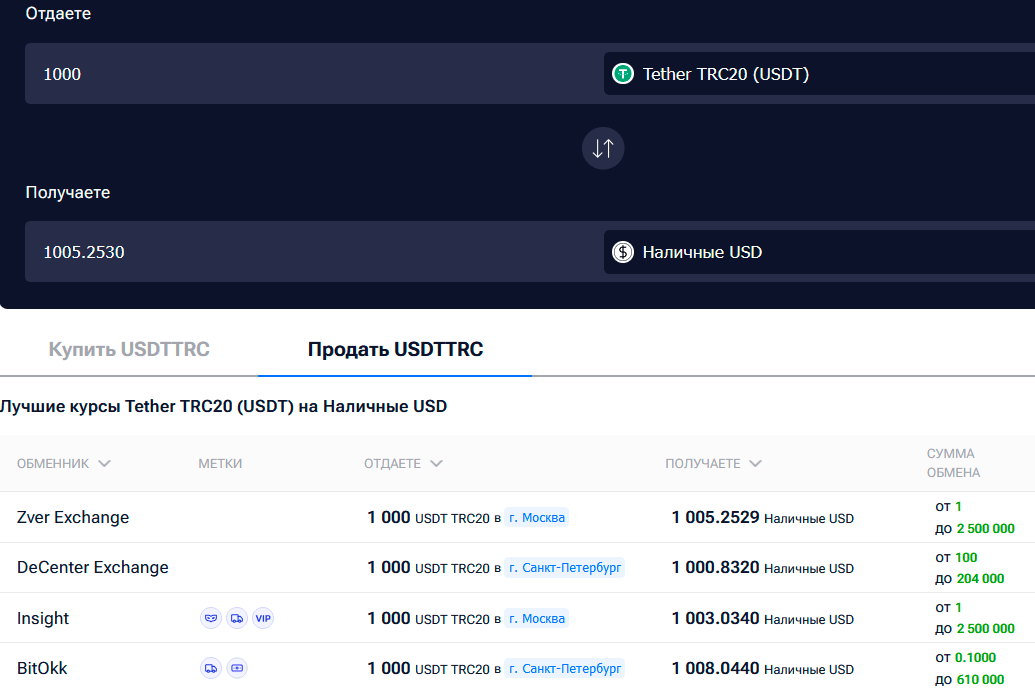Open the DeCenter Exchange offer
Screen dimensions: 1035x690
click(x=92, y=567)
